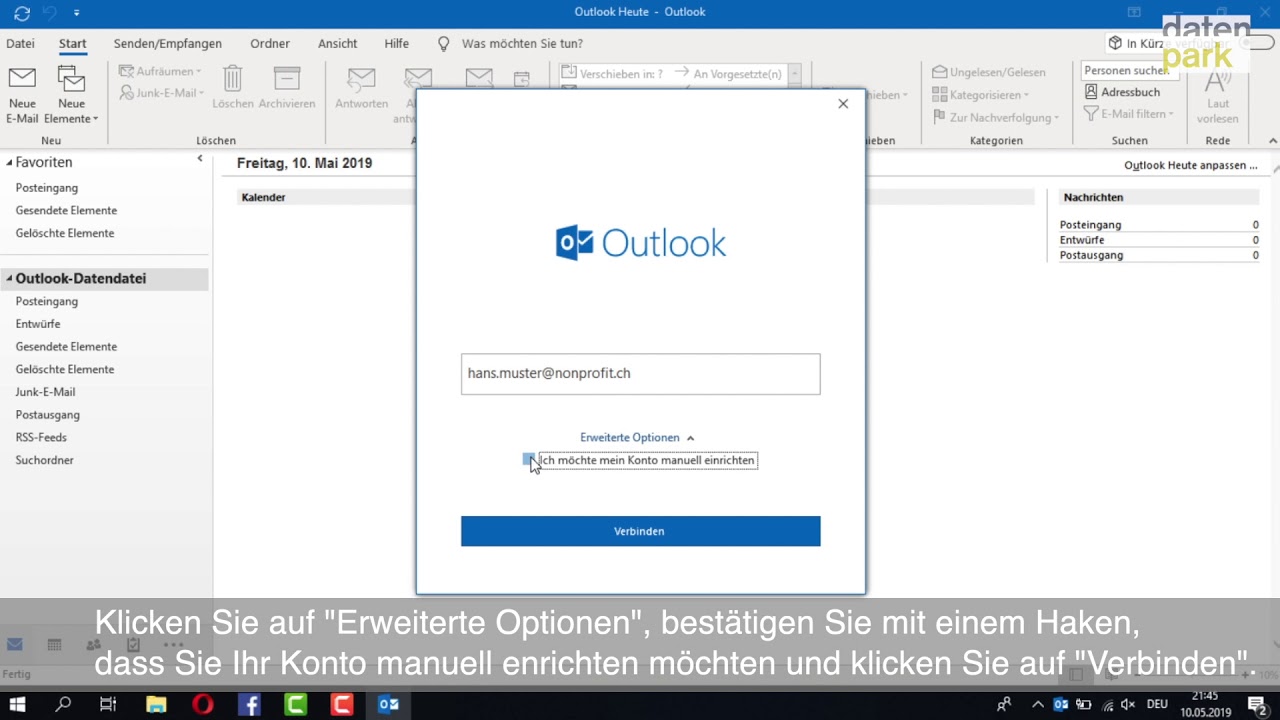
Task: Click the taskbar search magnifier icon
Action: (x=63, y=705)
